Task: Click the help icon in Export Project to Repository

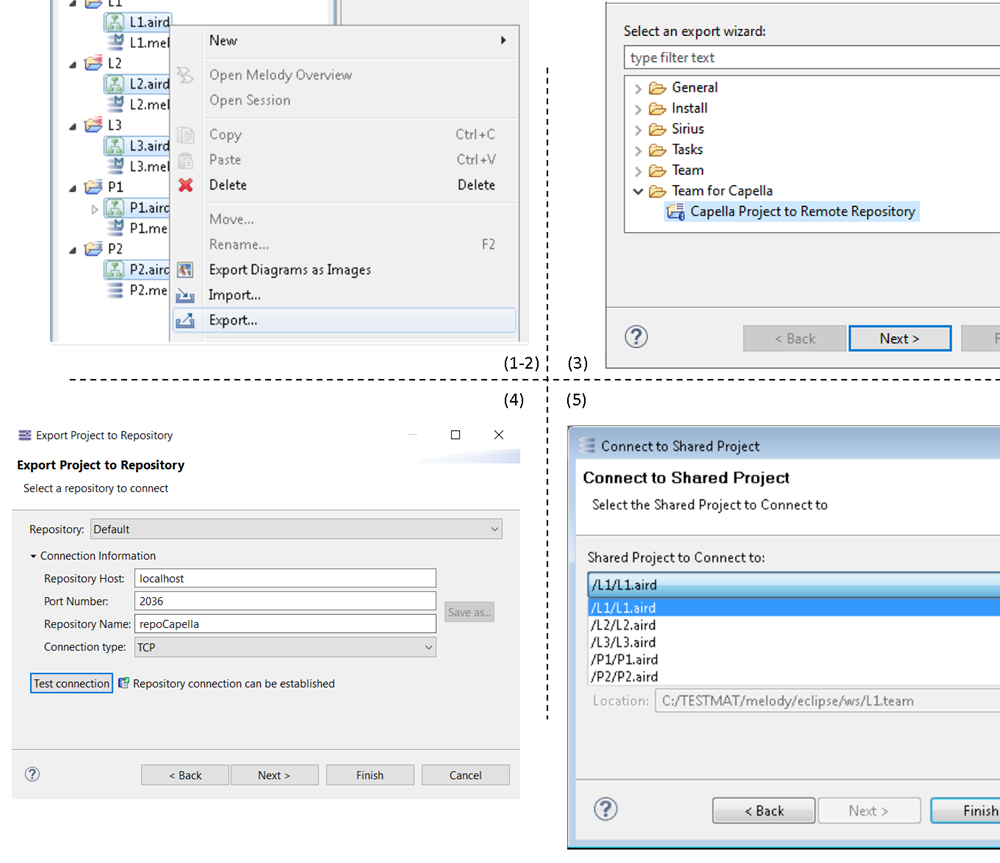Action: (32, 774)
